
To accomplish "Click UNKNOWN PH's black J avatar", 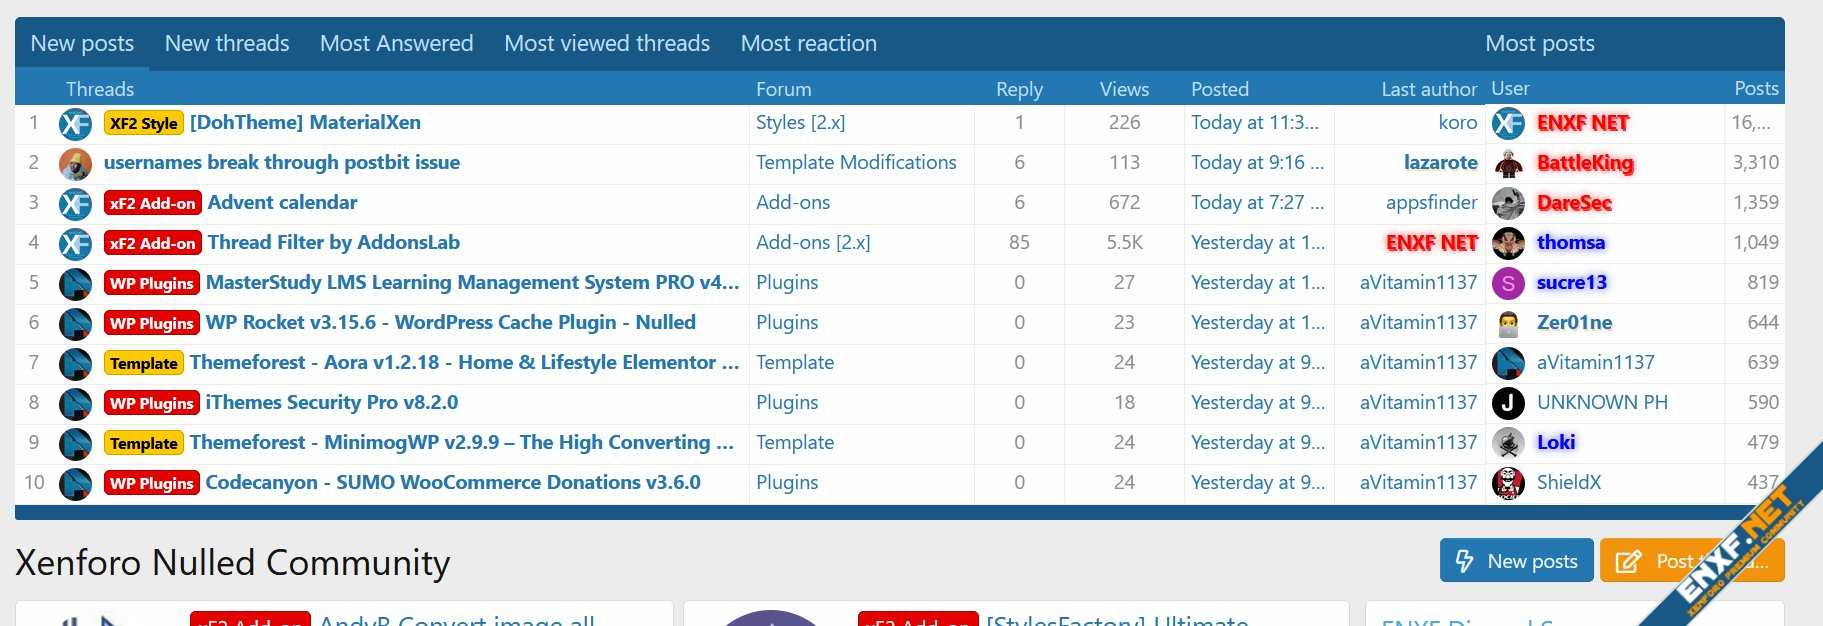I will tap(1508, 404).
